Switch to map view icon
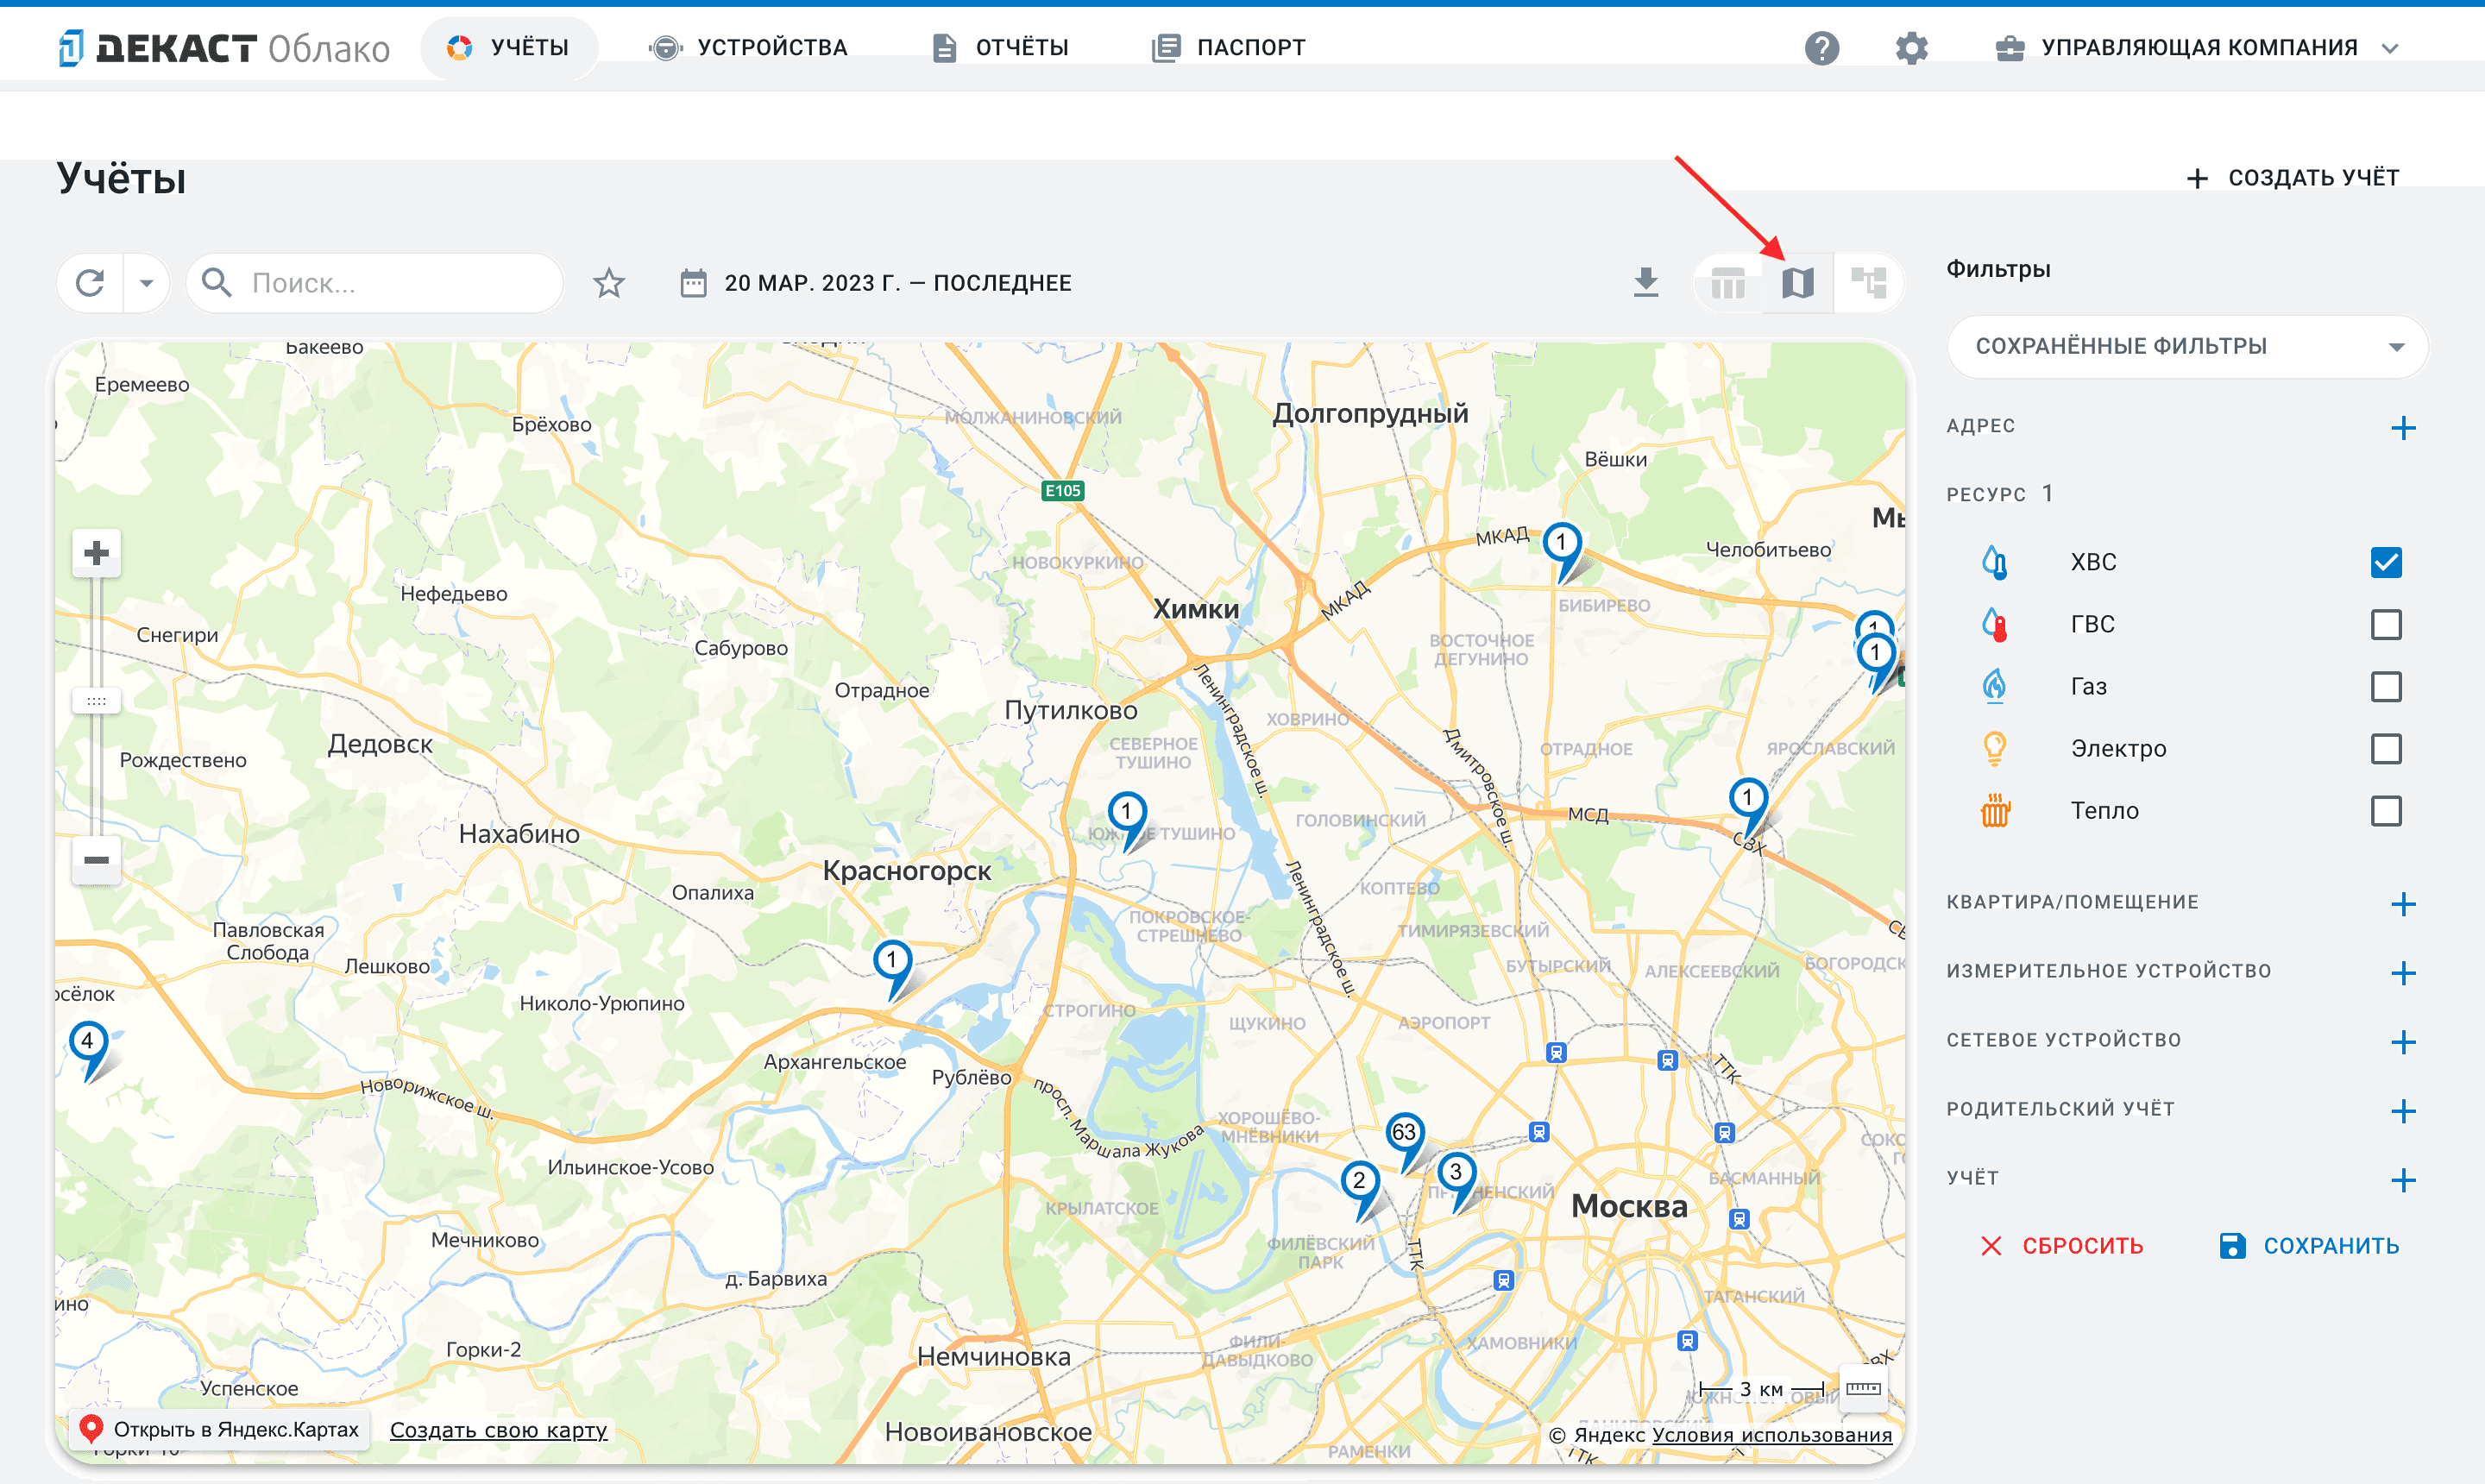Image resolution: width=2485 pixels, height=1484 pixels. click(x=1797, y=283)
